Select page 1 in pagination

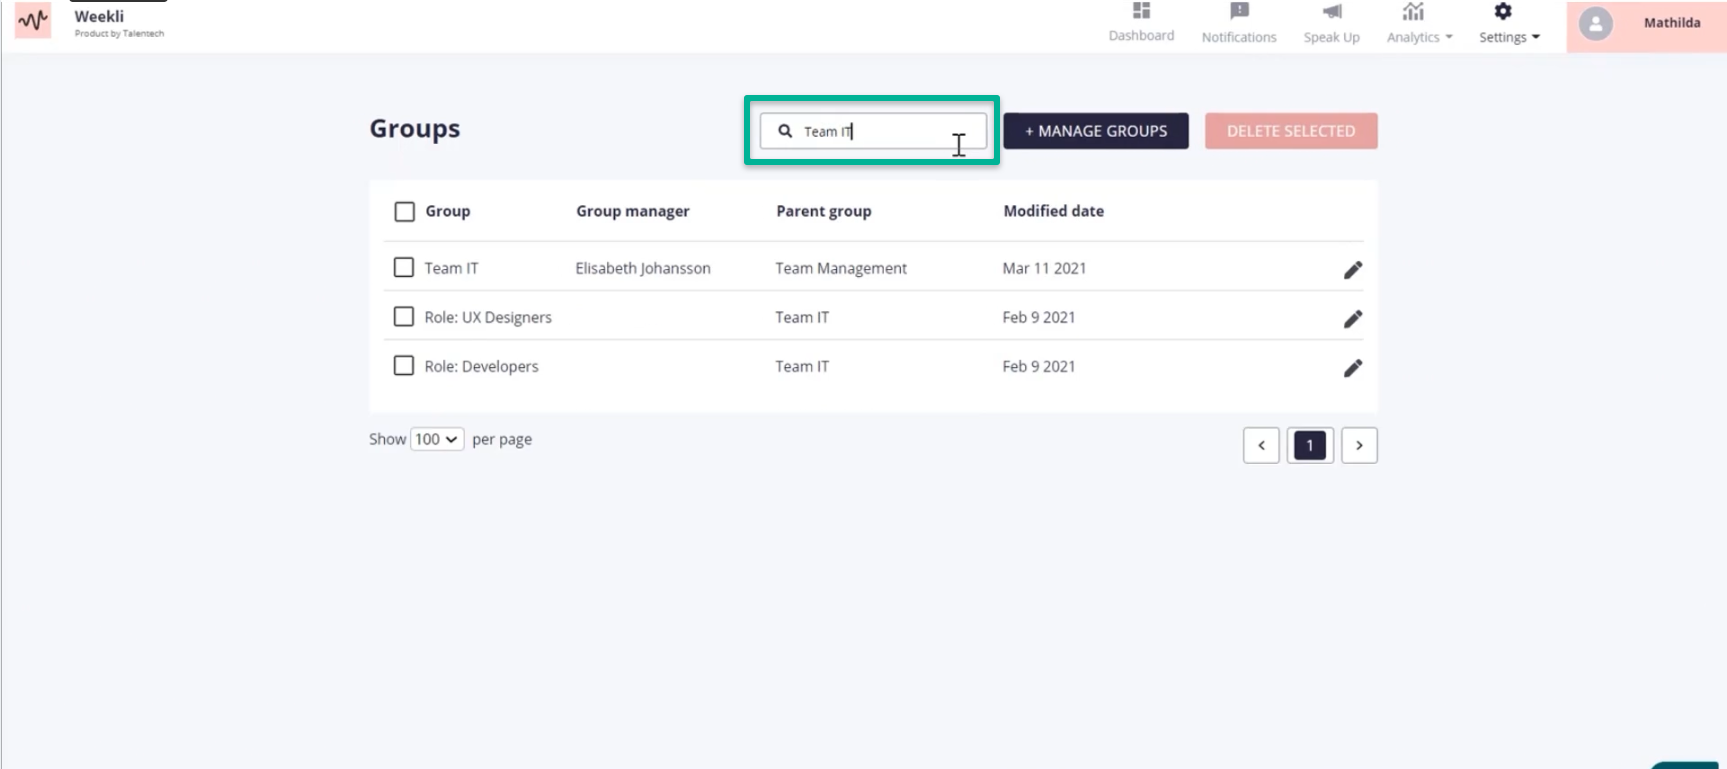click(x=1310, y=445)
